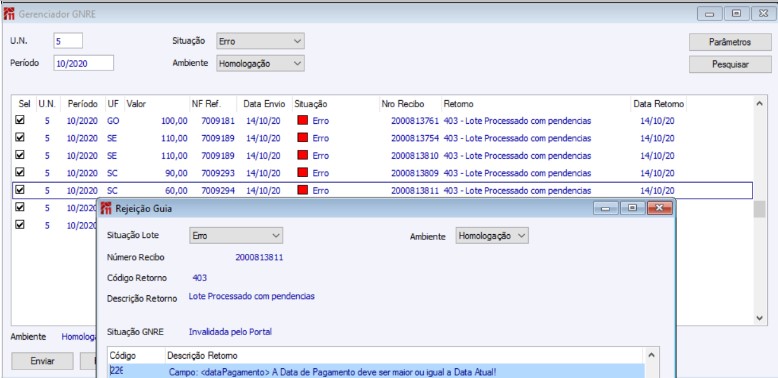The height and width of the screenshot is (378, 778).
Task: Click the Gerenciador GNRE window app icon
Action: (8, 14)
